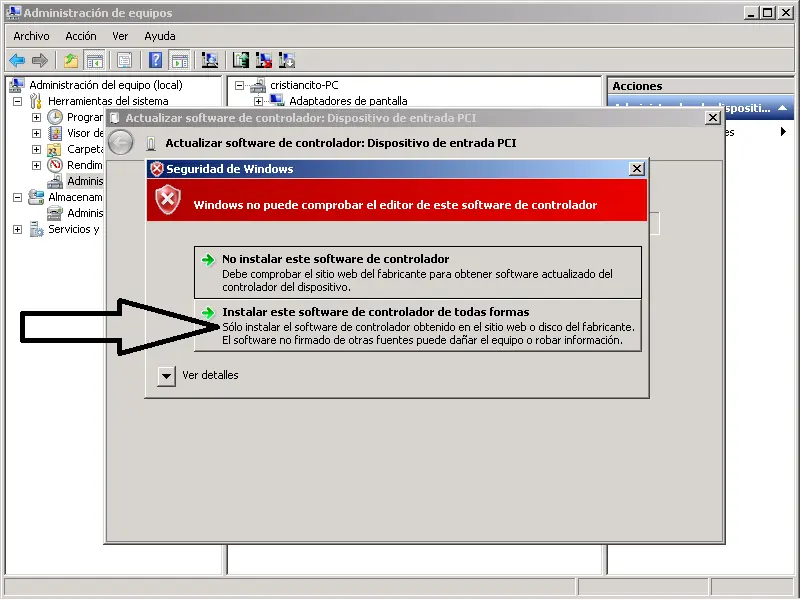Click the Update driver software toolbar icon
The height and width of the screenshot is (600, 800).
point(240,61)
